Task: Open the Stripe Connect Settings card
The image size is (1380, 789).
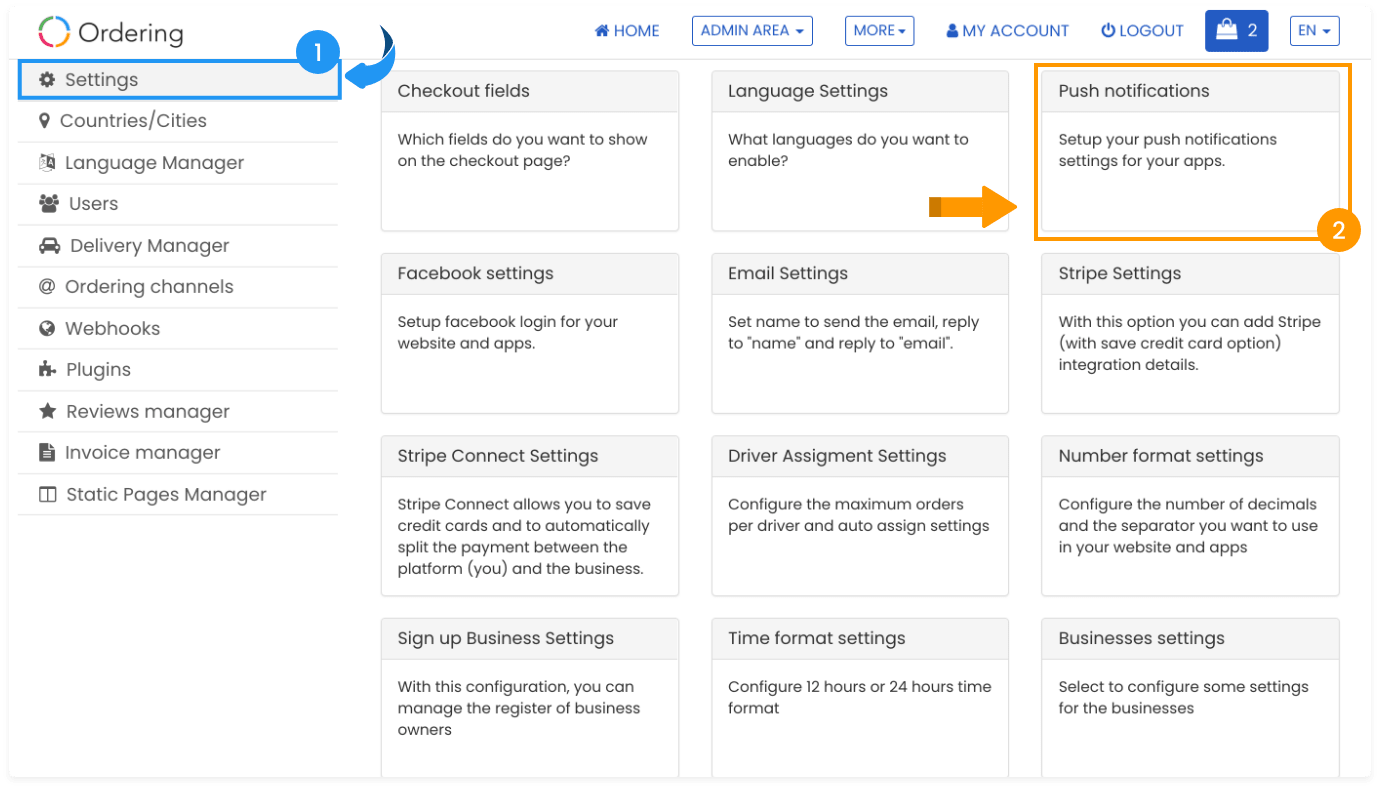Action: [530, 516]
